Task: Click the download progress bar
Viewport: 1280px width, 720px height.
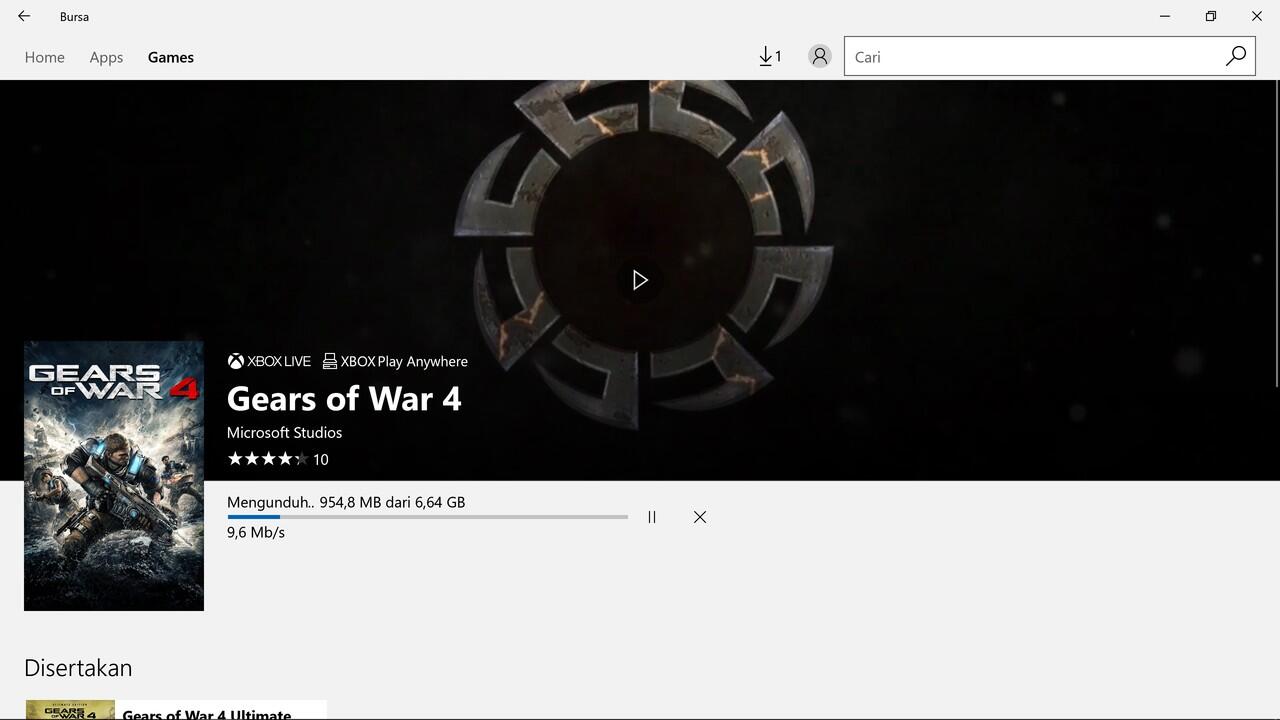Action: pos(427,517)
